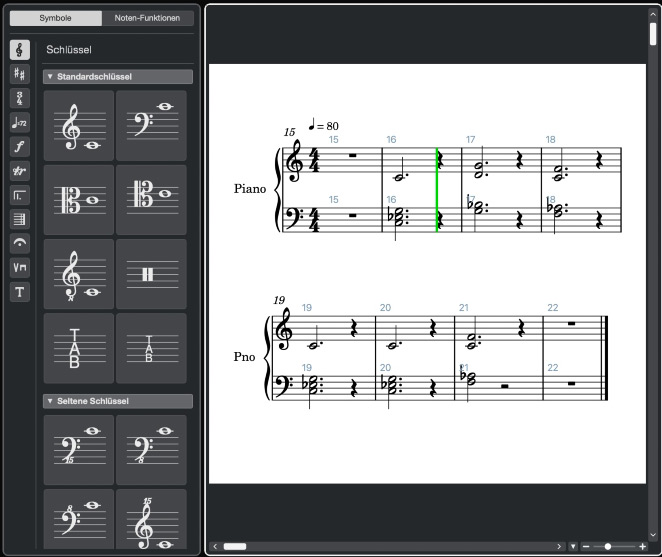Click the Piano staff label

click(x=250, y=189)
